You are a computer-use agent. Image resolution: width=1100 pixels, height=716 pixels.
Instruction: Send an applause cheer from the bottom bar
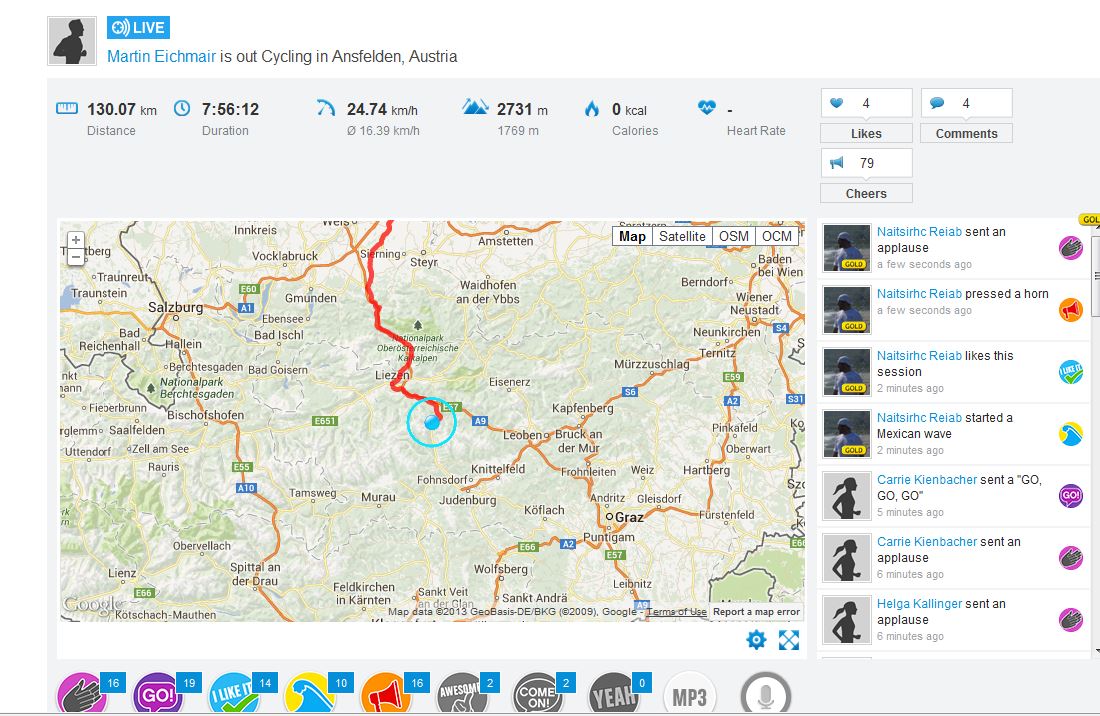(83, 694)
